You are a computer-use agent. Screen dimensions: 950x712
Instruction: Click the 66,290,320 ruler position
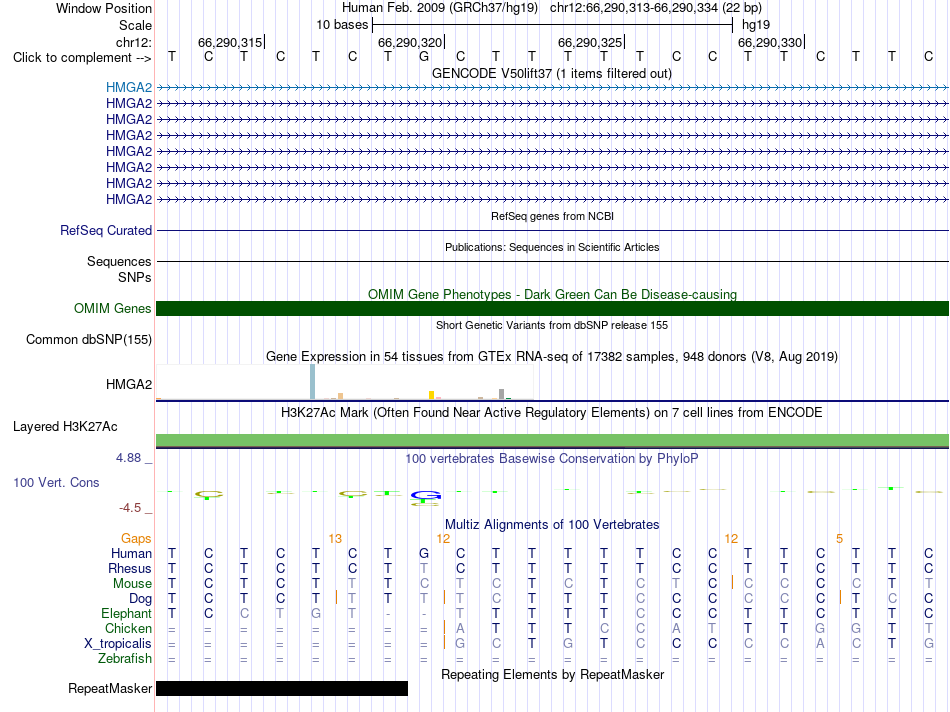point(410,42)
